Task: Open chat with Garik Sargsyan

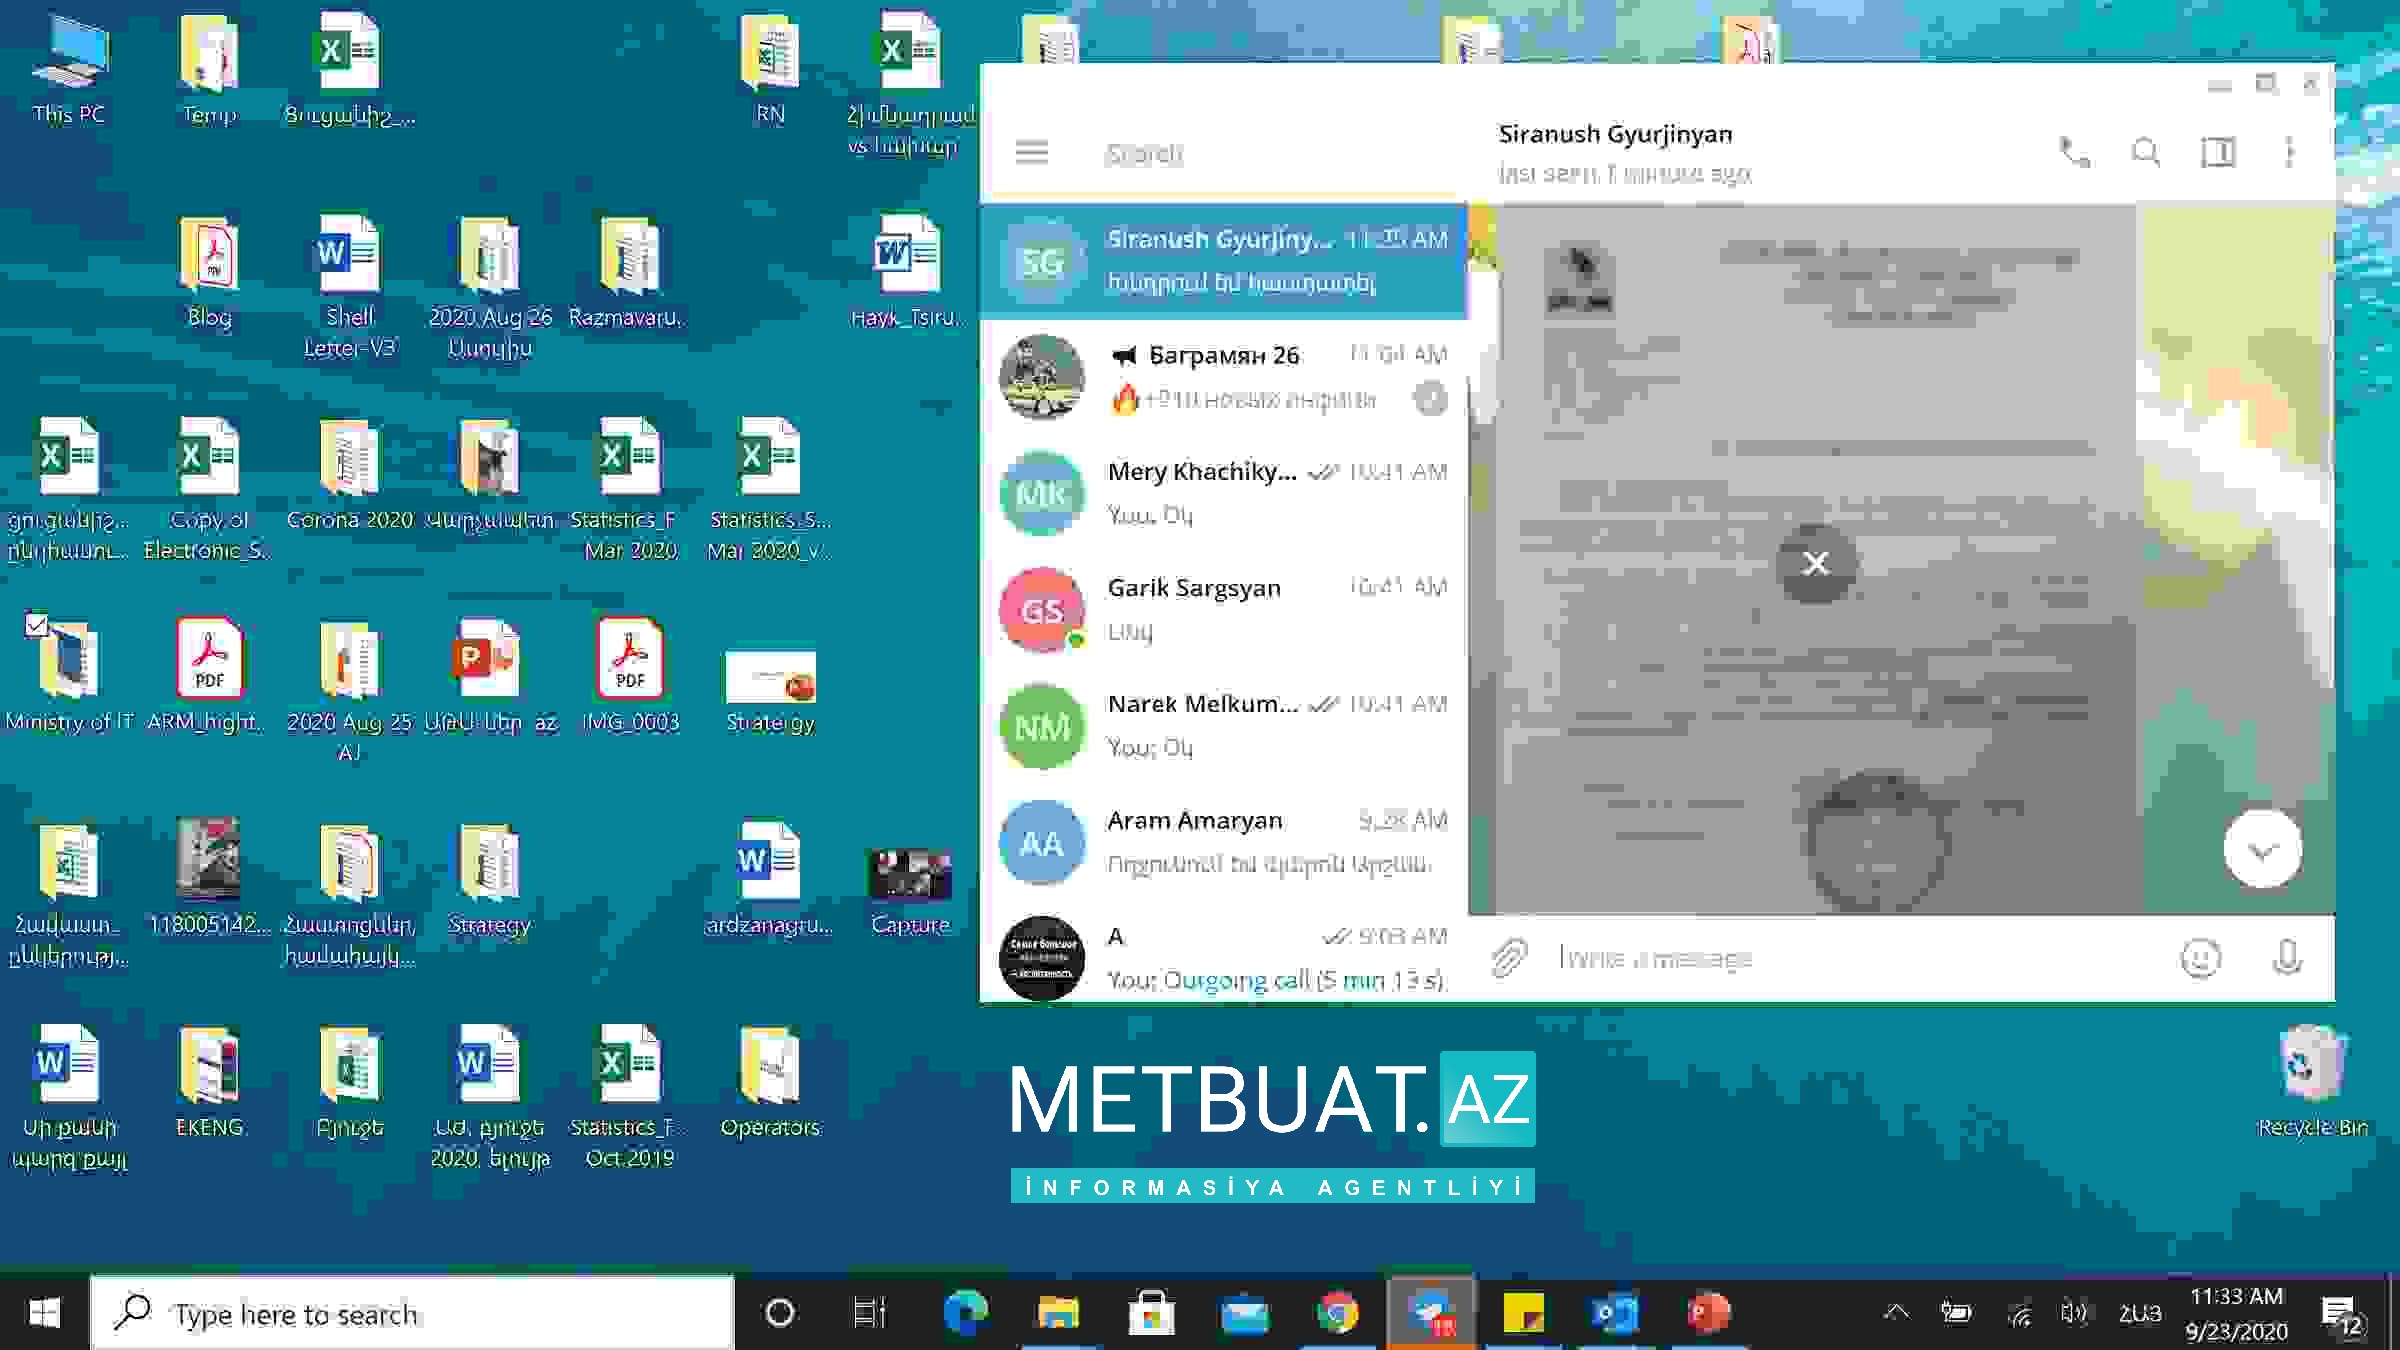Action: [1223, 609]
